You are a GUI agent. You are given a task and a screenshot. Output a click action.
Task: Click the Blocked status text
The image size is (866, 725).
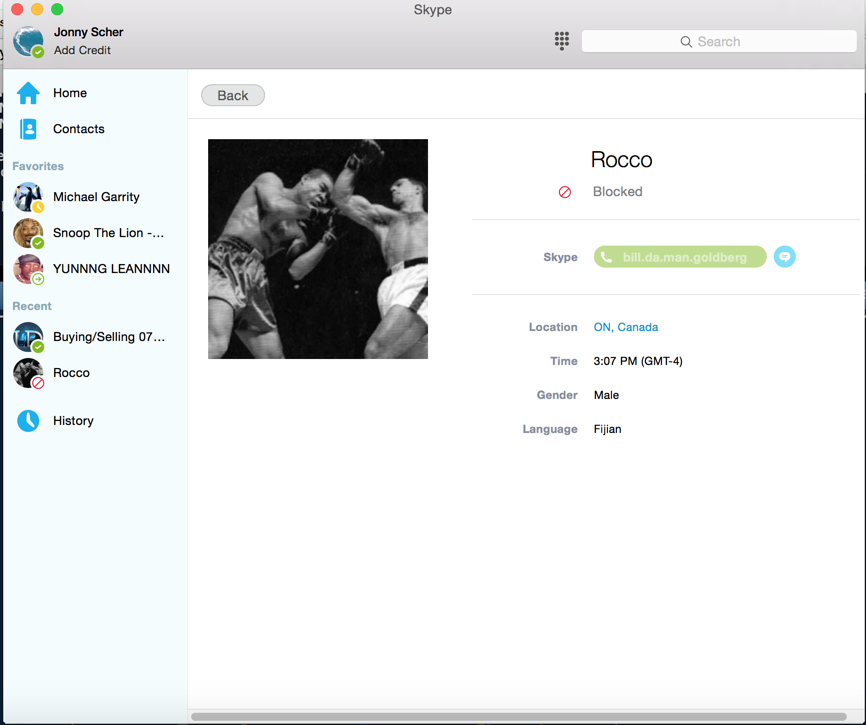(x=617, y=192)
